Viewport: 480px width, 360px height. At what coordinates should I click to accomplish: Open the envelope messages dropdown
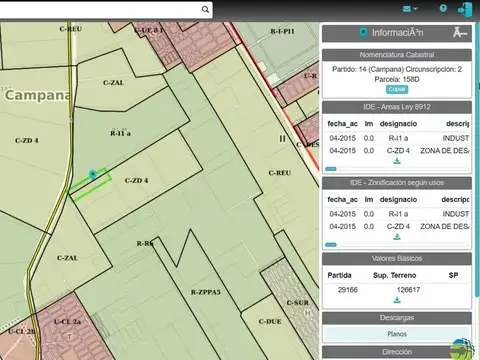coord(410,9)
